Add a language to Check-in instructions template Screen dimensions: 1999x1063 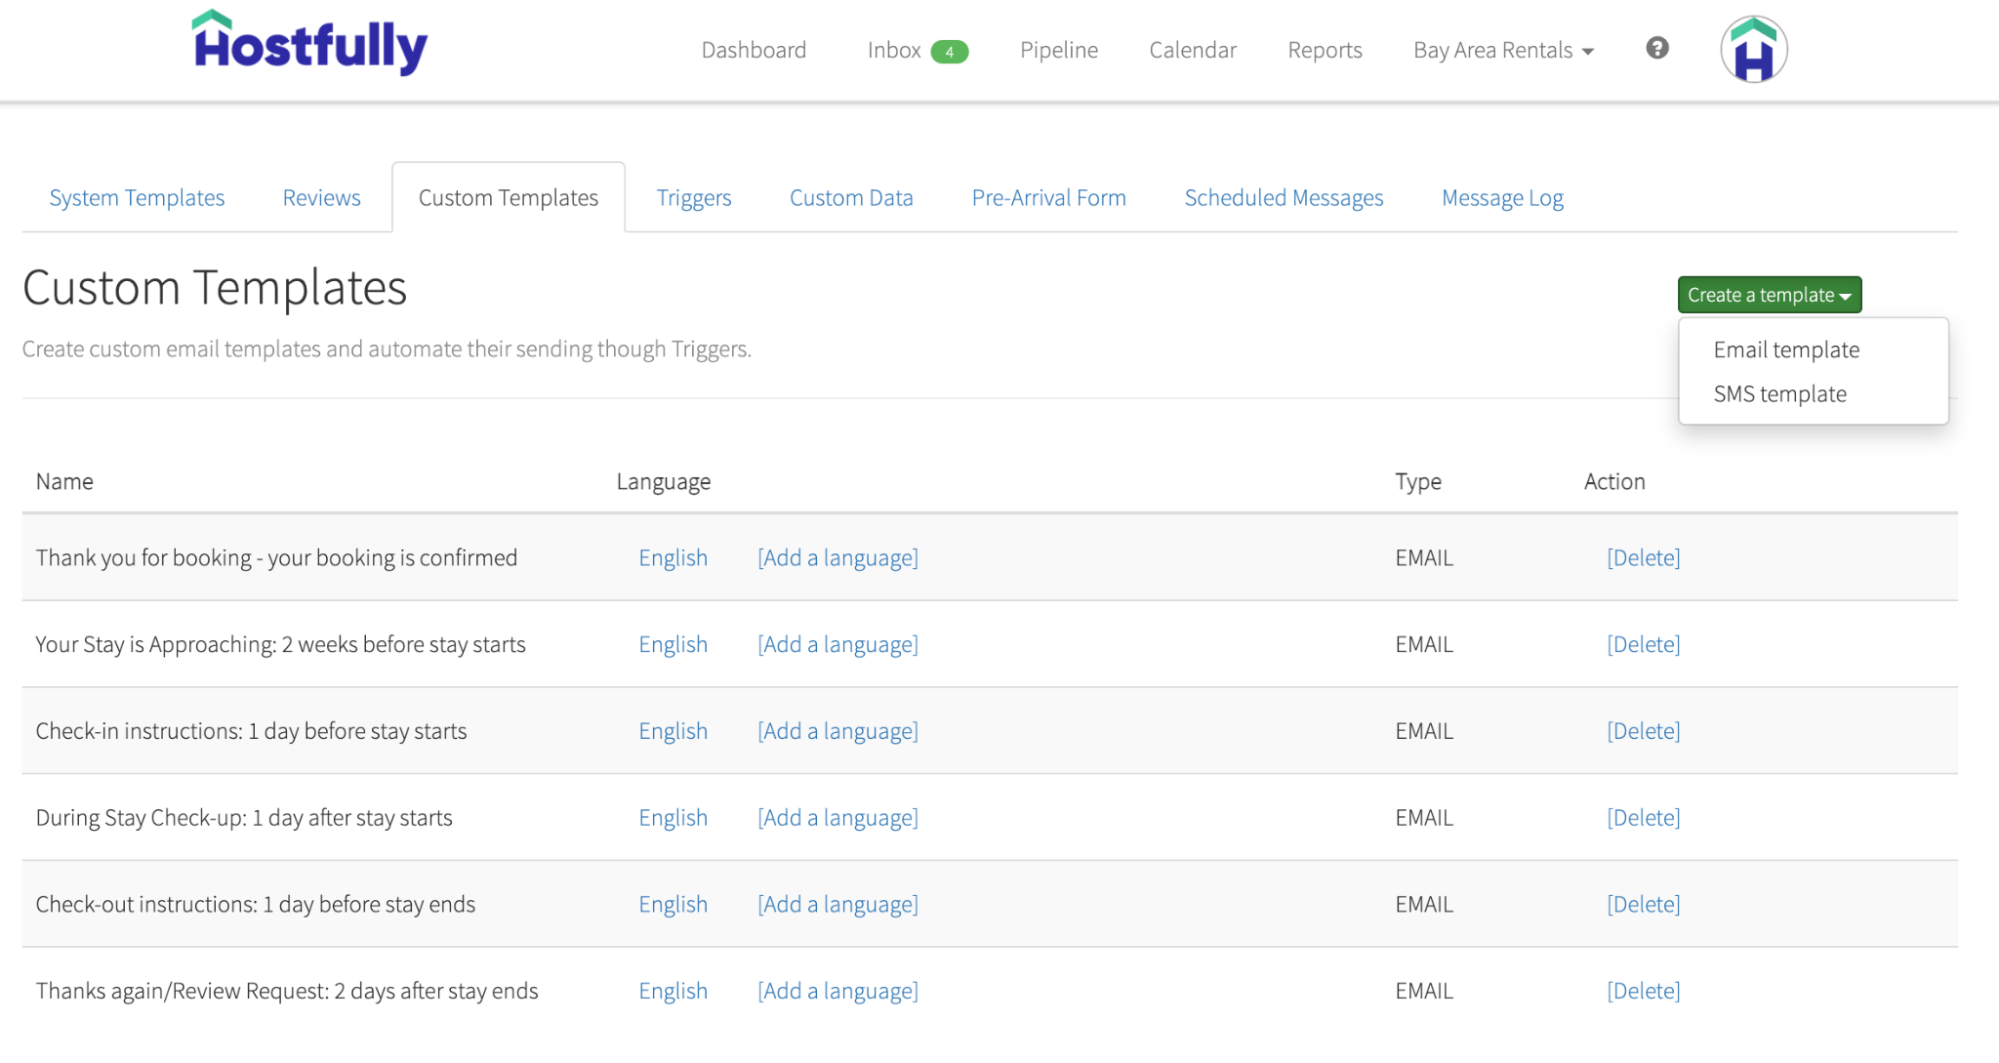click(838, 730)
